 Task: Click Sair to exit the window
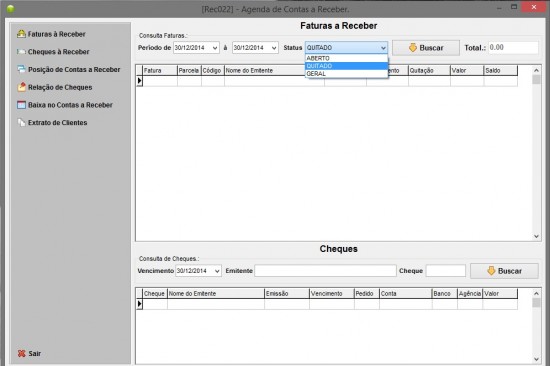pyautogui.click(x=34, y=353)
